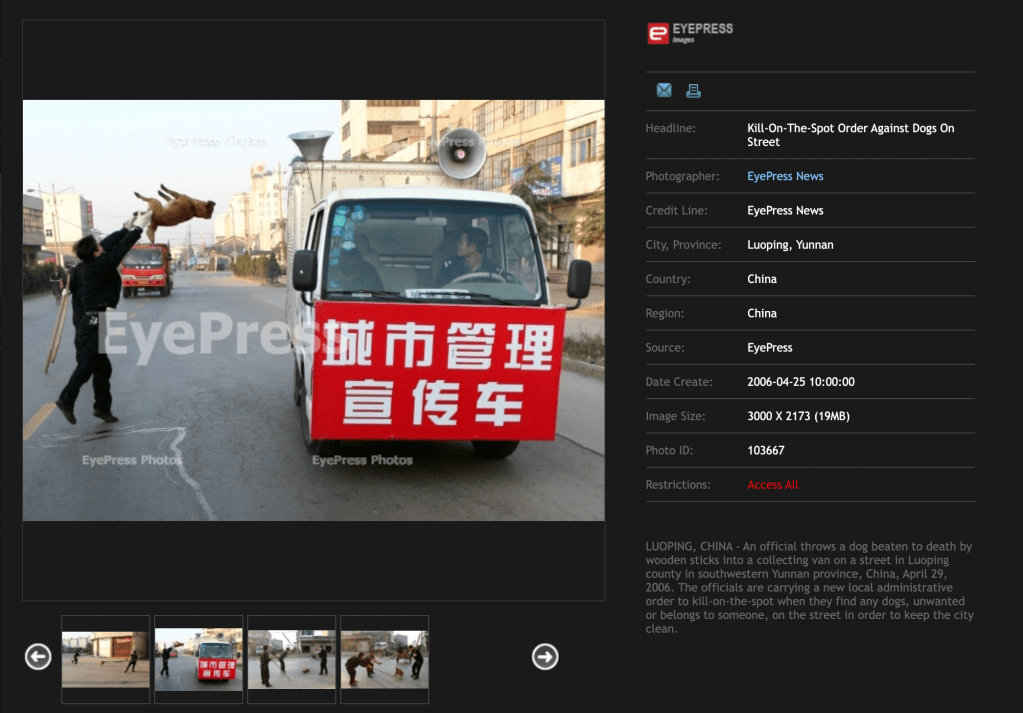Click the email envelope icon
Image resolution: width=1023 pixels, height=713 pixels.
(664, 91)
